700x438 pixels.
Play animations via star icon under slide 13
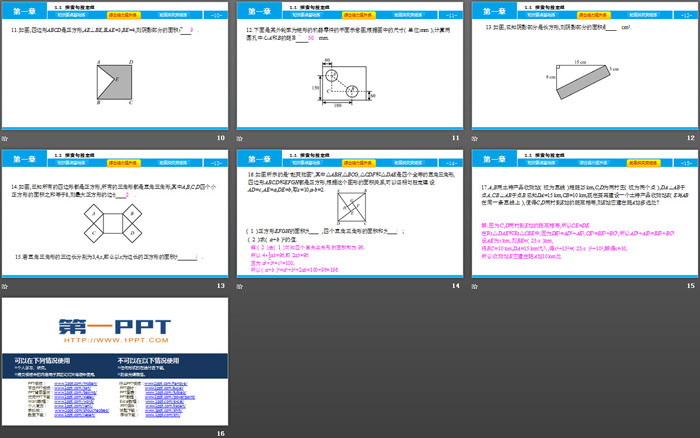[4, 286]
